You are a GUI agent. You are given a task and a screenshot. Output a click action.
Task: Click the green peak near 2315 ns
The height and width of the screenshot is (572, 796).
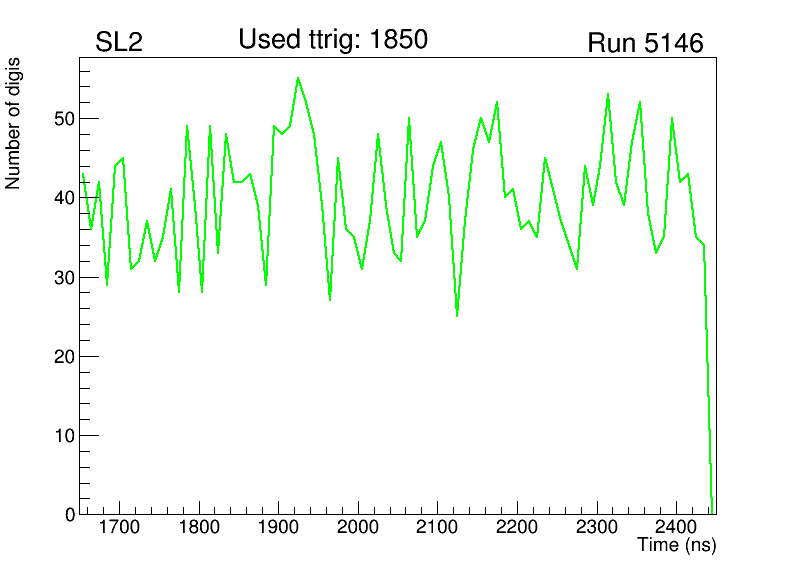tap(608, 94)
